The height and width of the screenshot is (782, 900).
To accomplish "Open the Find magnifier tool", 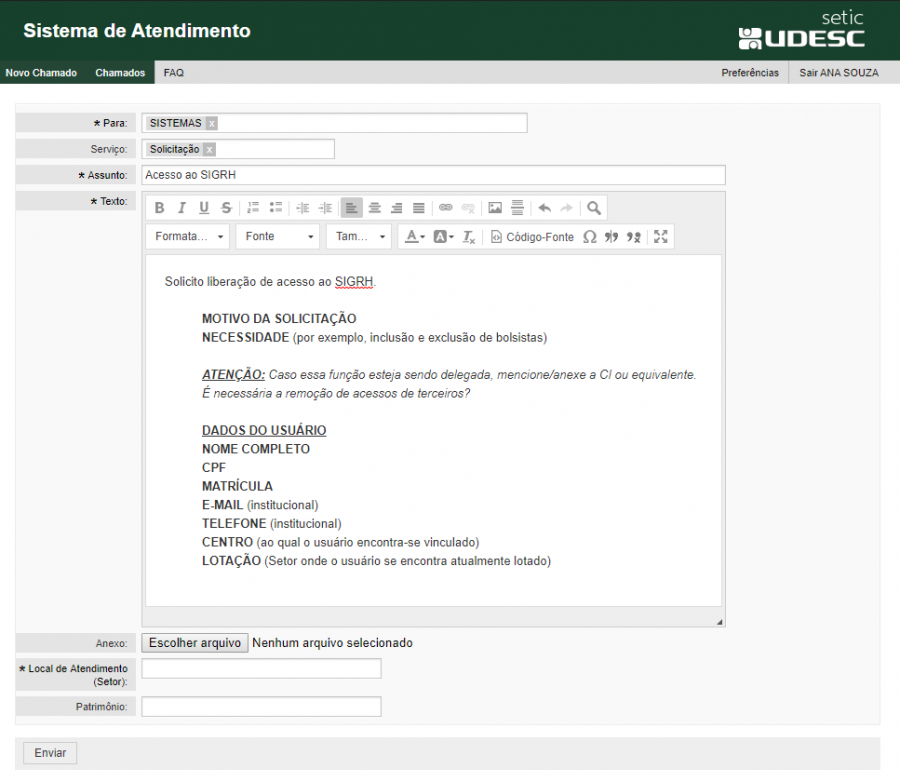I will coord(593,208).
